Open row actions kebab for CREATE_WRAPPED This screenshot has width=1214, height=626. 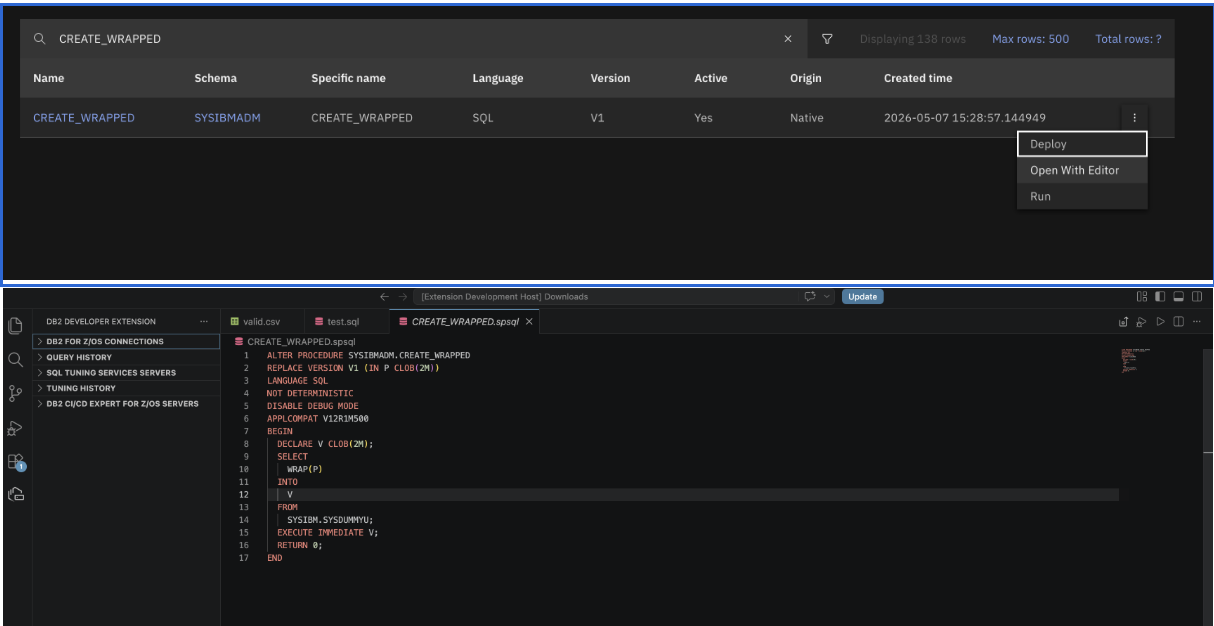[x=1134, y=118]
